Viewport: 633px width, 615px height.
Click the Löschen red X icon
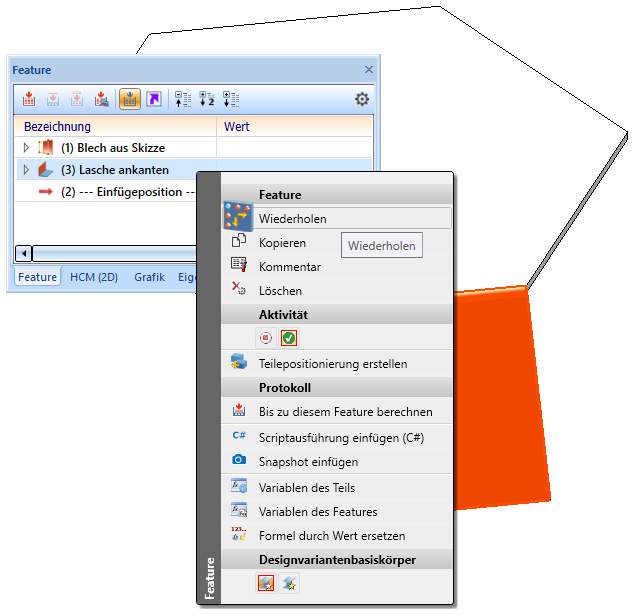[x=239, y=288]
